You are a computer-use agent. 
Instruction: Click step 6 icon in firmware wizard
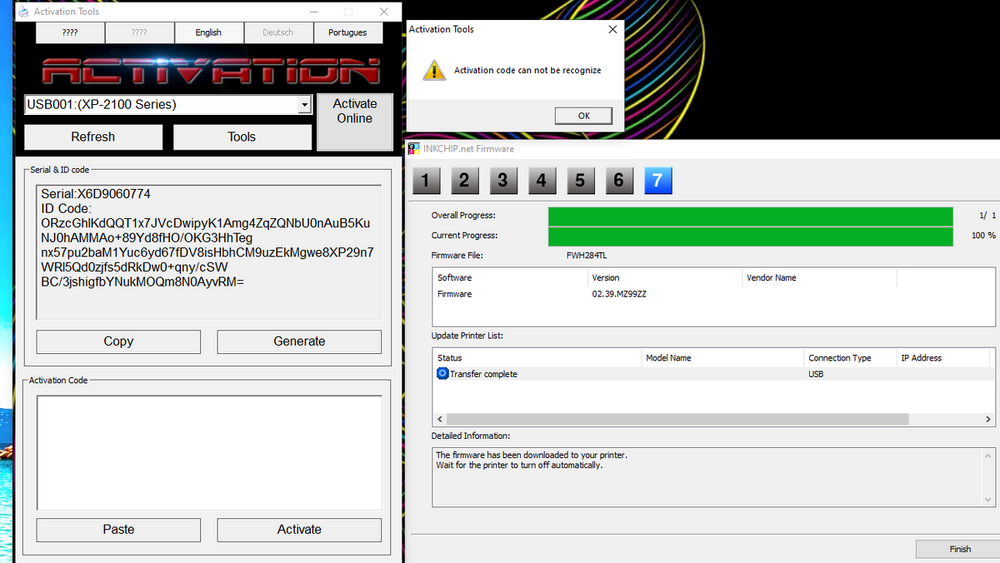(x=618, y=180)
